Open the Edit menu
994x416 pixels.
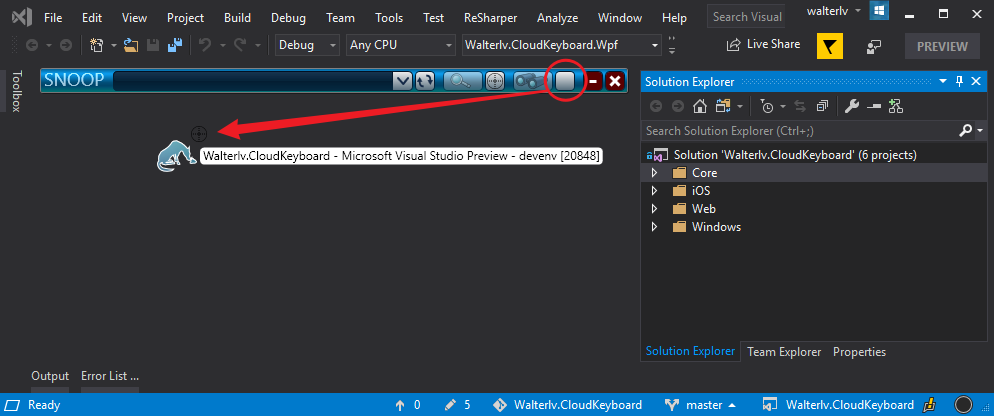(92, 18)
